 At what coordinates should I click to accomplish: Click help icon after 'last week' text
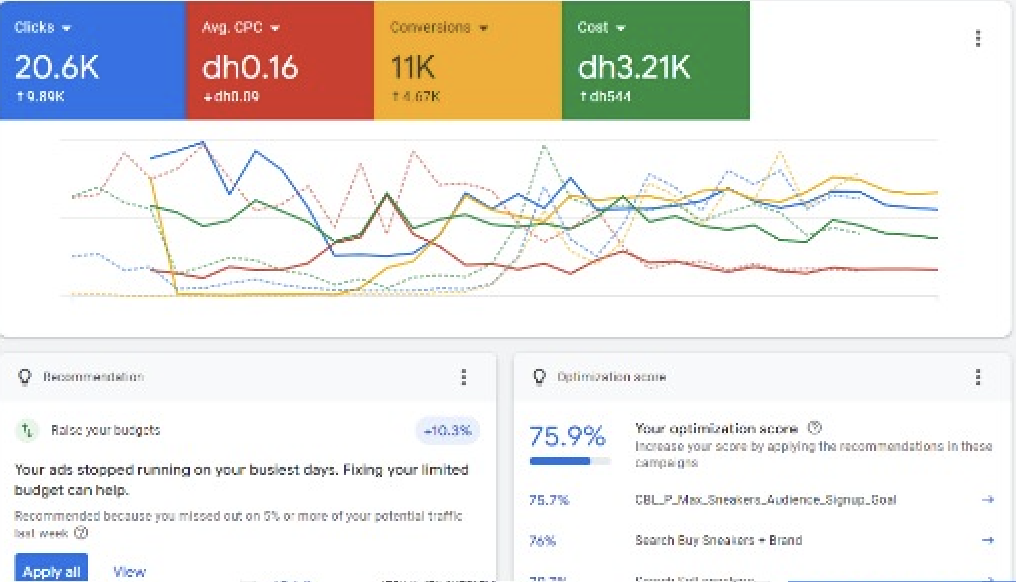coord(81,533)
